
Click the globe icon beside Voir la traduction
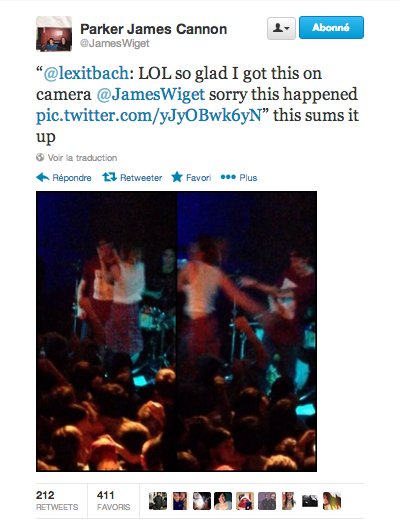click(x=40, y=157)
